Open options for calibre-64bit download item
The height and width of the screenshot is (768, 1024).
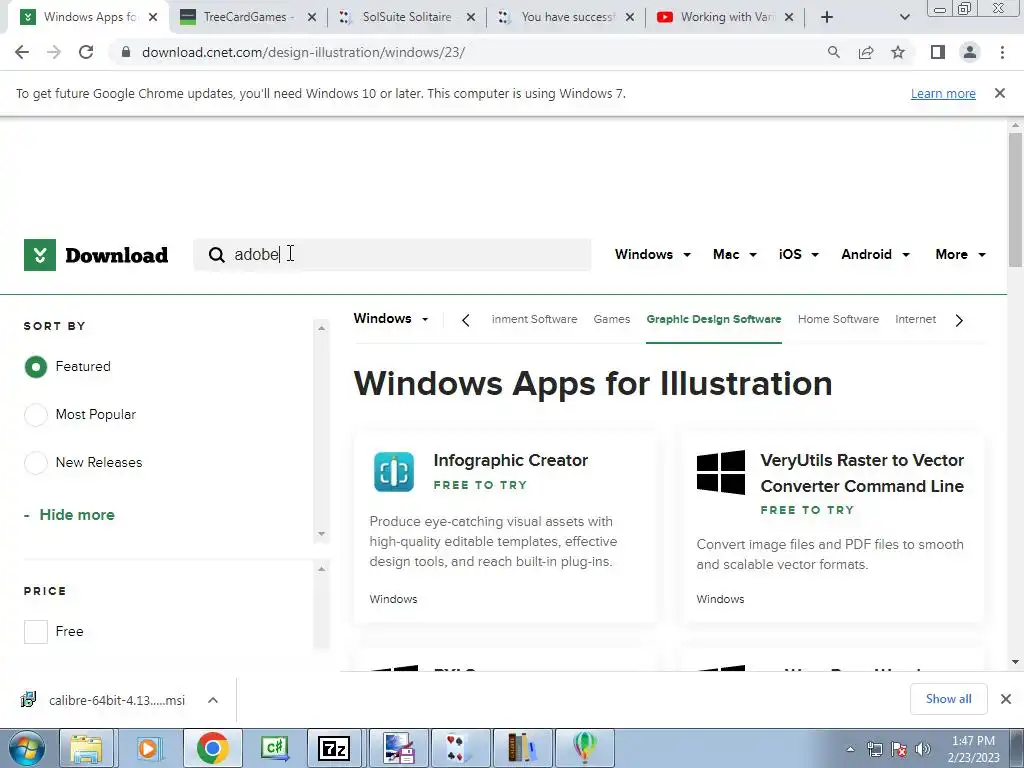click(213, 700)
